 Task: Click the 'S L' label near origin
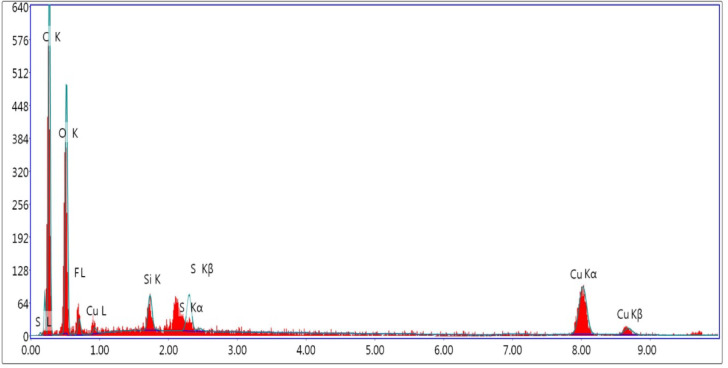point(43,322)
